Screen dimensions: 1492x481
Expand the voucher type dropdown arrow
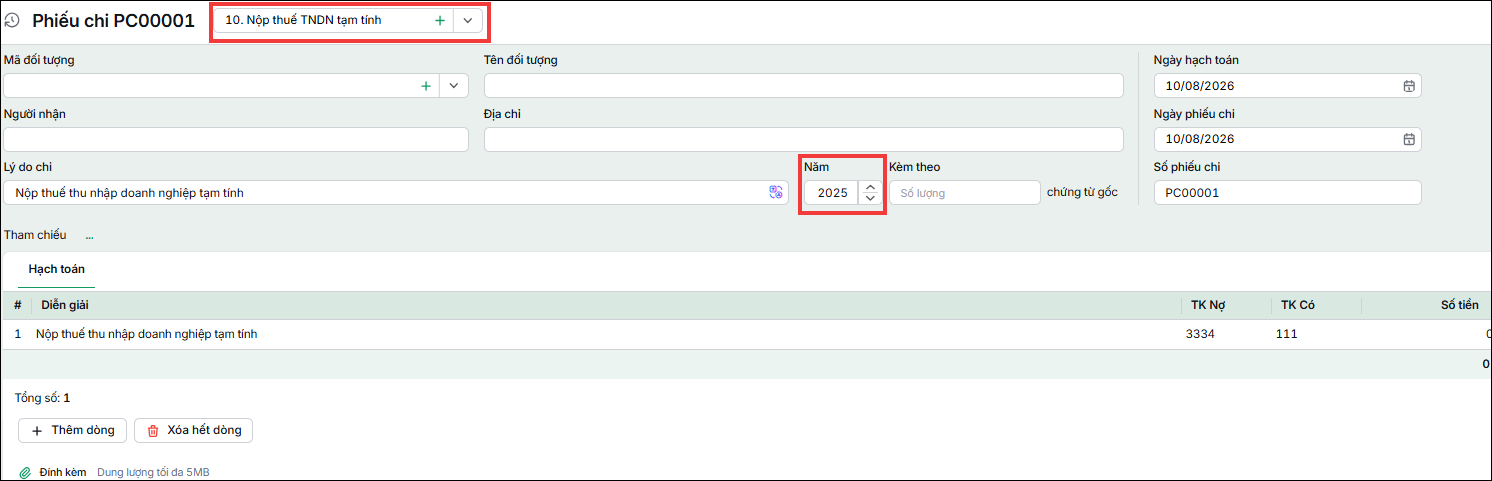468,20
